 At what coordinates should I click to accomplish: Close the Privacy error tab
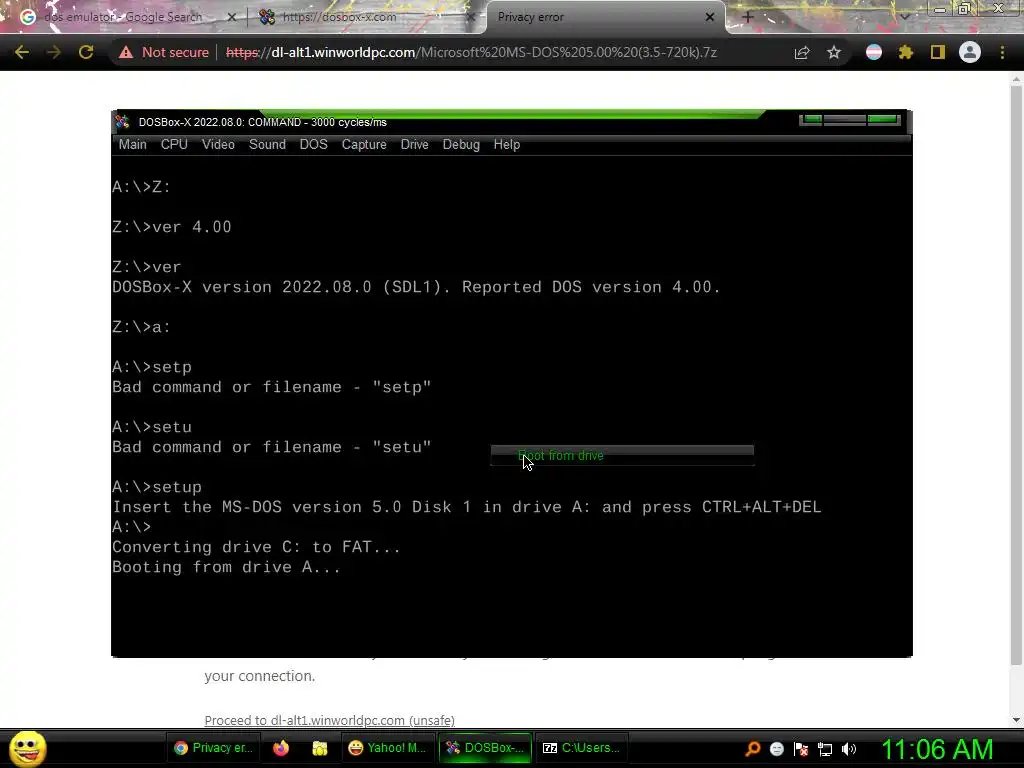tap(710, 17)
